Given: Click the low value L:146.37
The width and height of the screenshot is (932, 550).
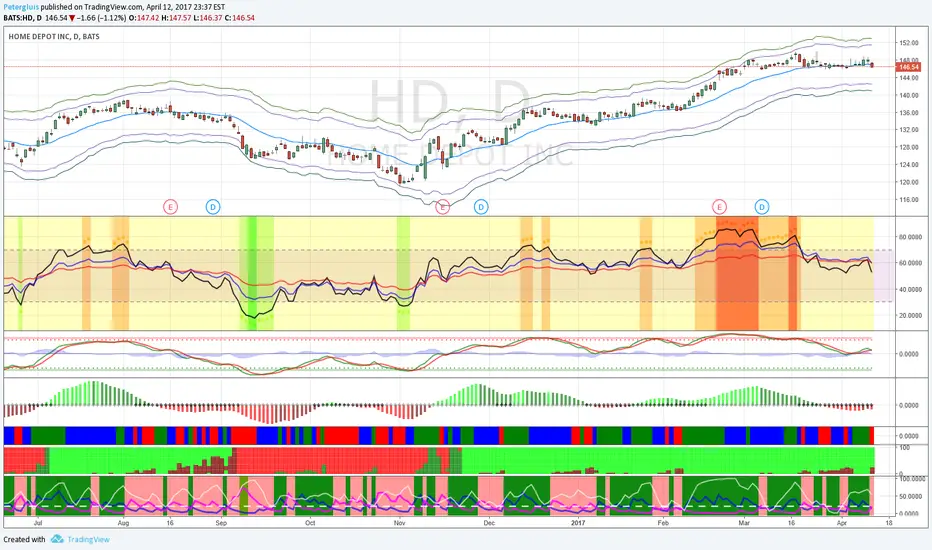Looking at the screenshot, I should 208,18.
